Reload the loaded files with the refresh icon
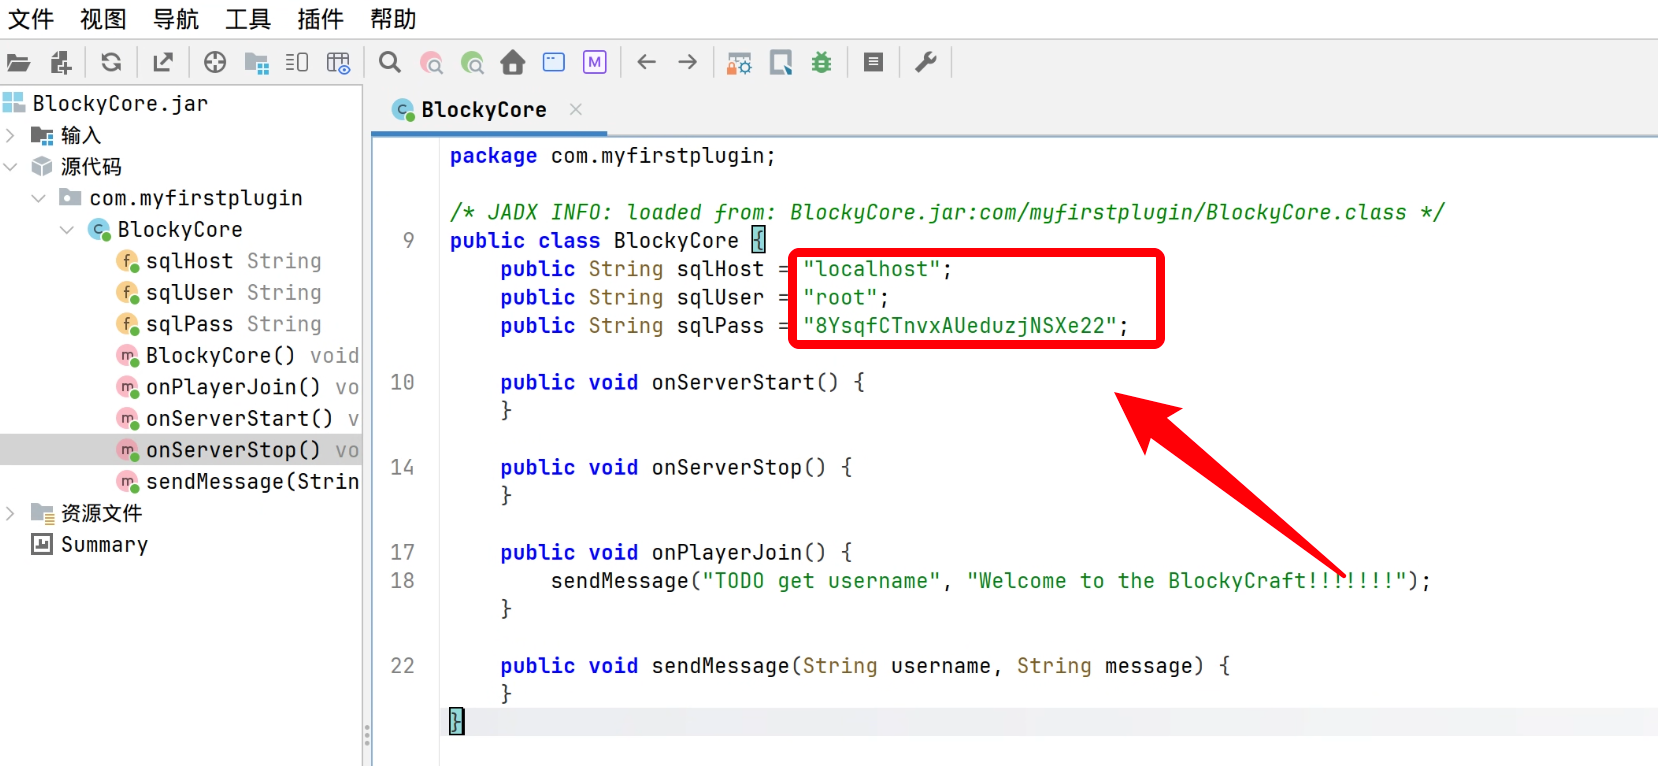This screenshot has height=766, width=1658. coord(111,63)
